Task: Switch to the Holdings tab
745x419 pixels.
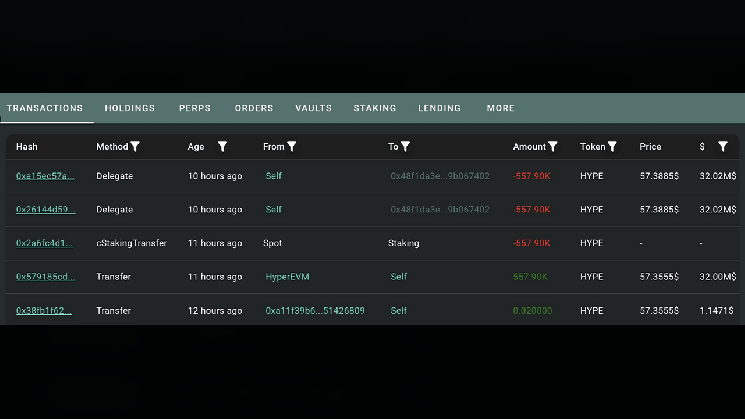Action: pyautogui.click(x=130, y=108)
